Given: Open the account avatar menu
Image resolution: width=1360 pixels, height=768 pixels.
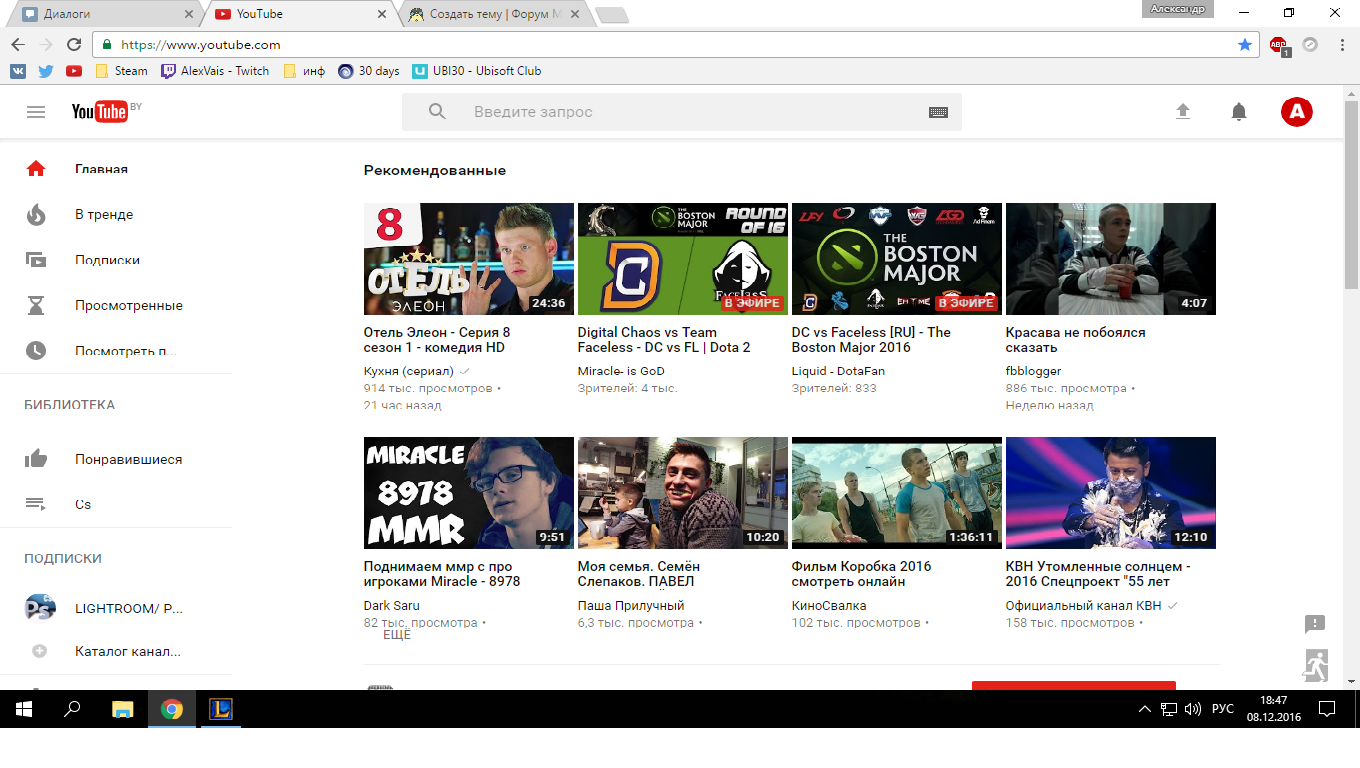Looking at the screenshot, I should click(x=1297, y=112).
